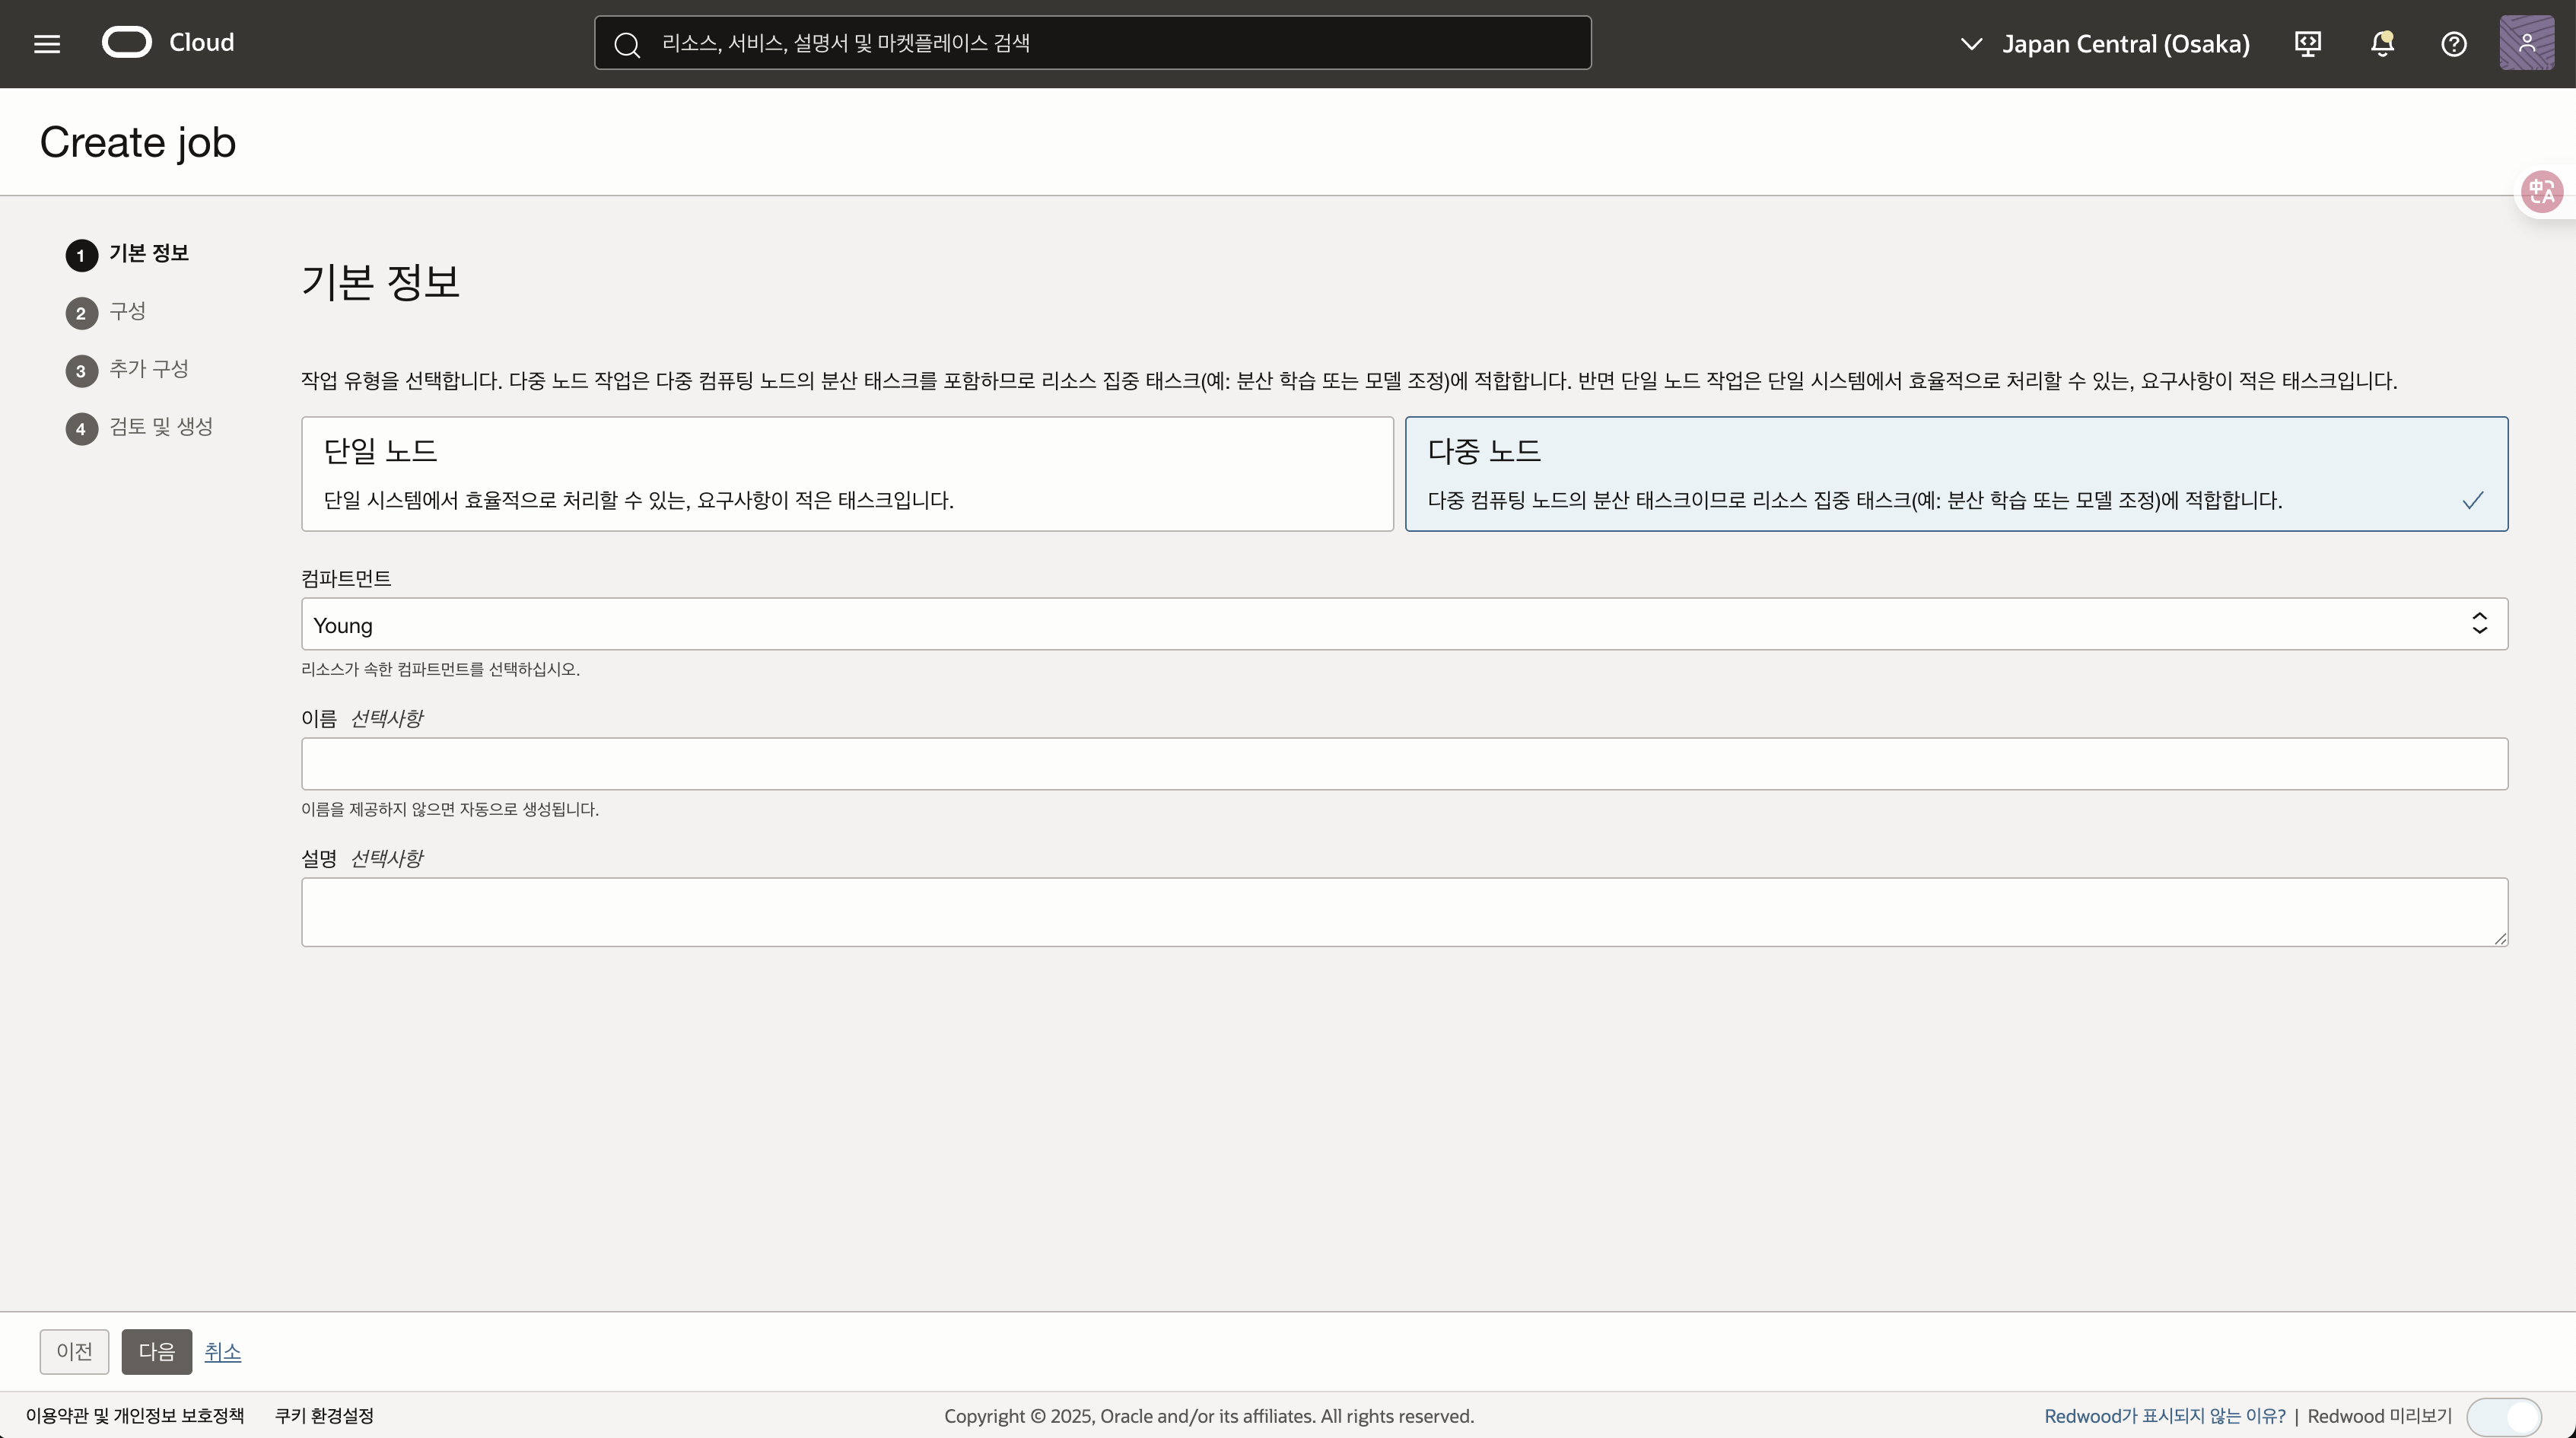Open the notifications bell
The width and height of the screenshot is (2576, 1438).
tap(2382, 44)
